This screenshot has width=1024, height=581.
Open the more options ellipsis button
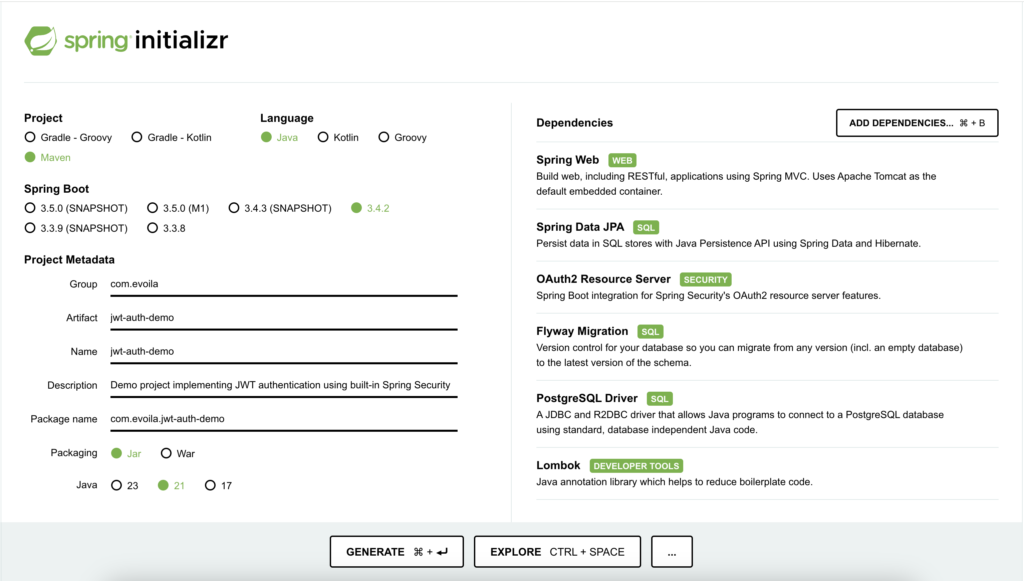coord(671,552)
